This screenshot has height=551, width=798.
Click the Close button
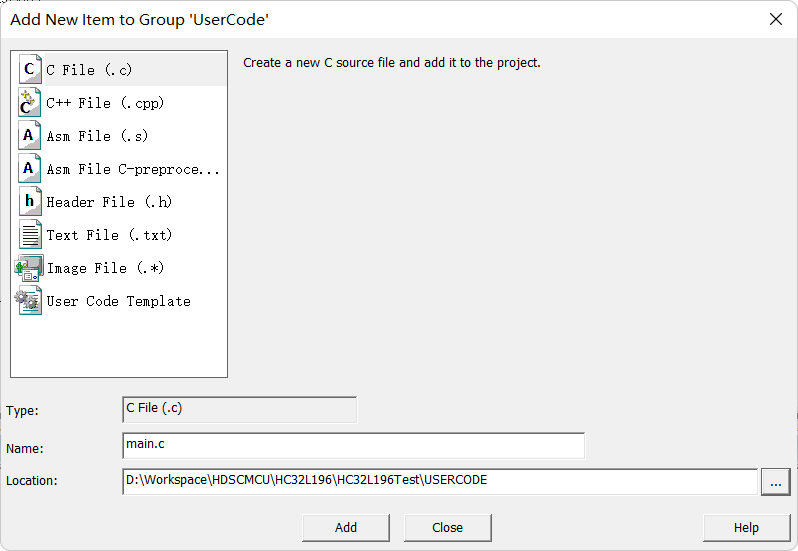coord(448,528)
